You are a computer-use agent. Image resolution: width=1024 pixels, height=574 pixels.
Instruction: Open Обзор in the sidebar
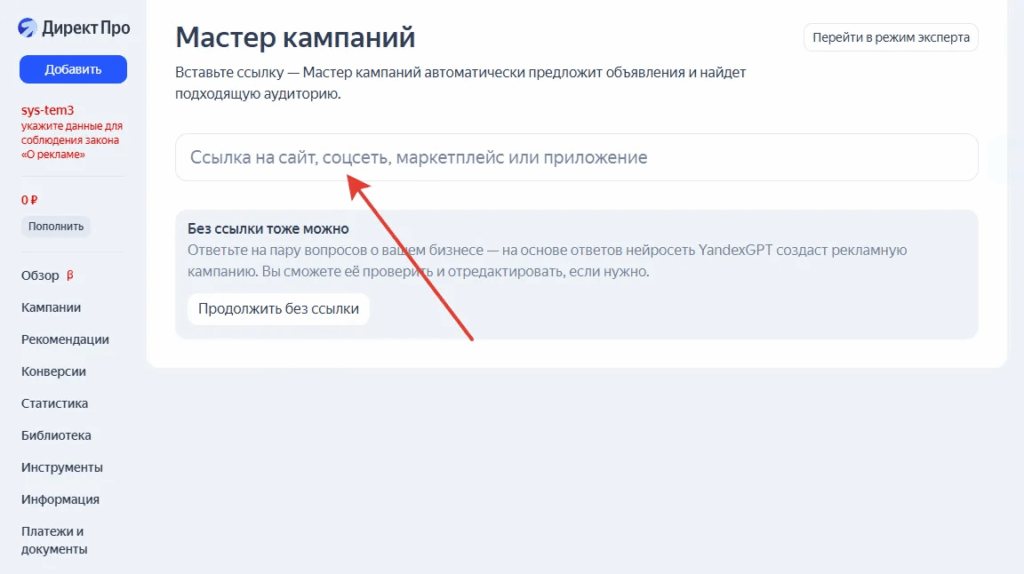click(40, 276)
